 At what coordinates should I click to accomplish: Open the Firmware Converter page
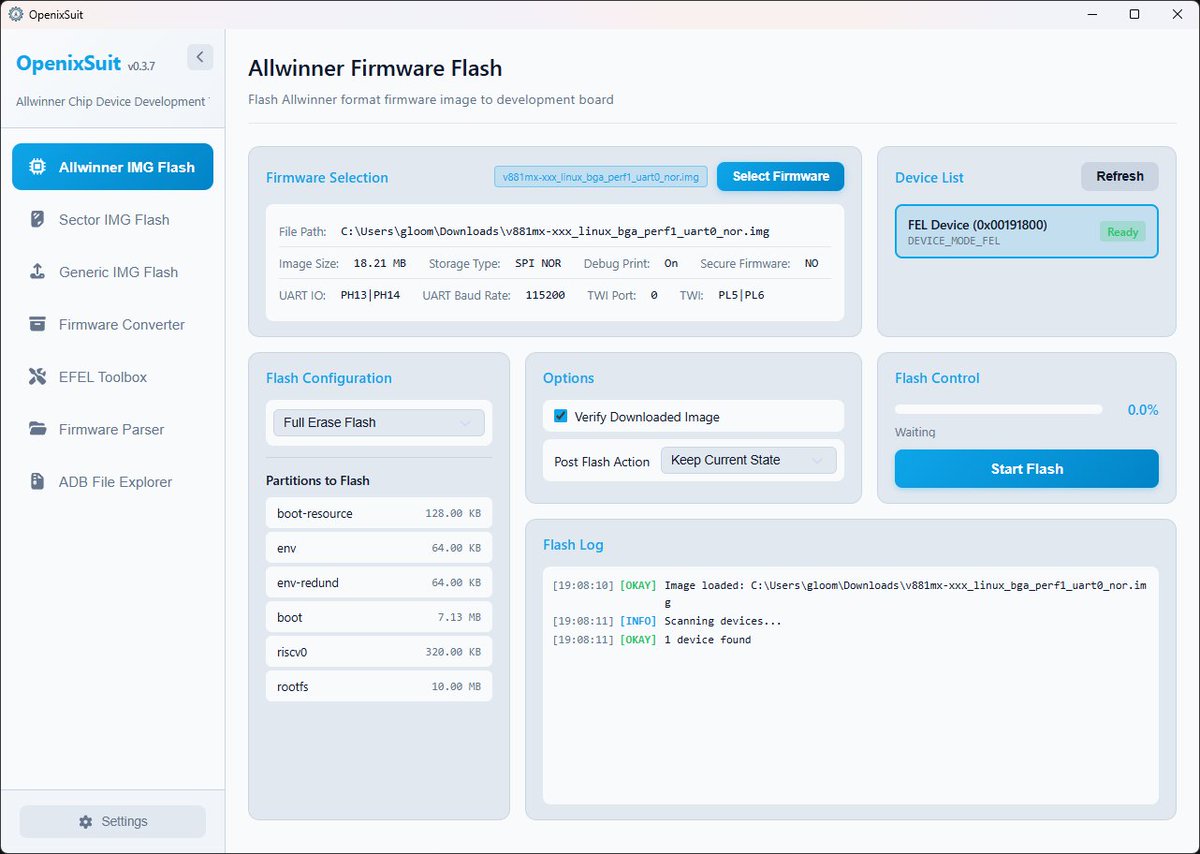coord(112,324)
